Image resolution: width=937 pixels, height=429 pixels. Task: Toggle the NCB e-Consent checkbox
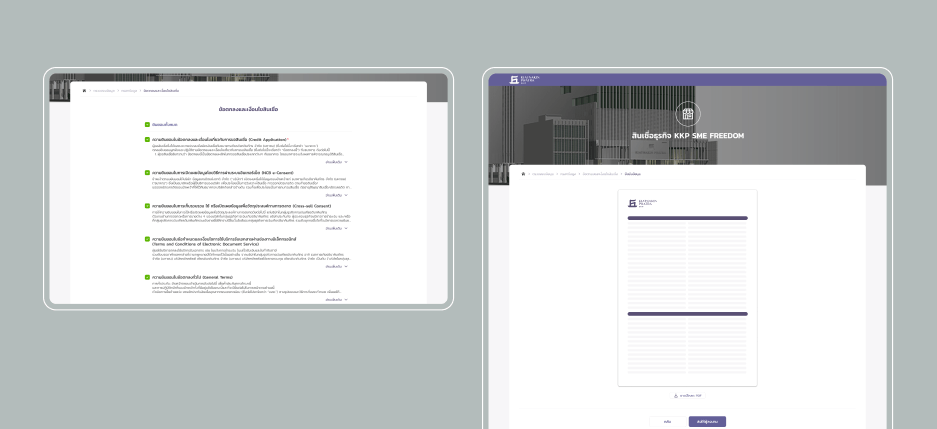[x=148, y=172]
